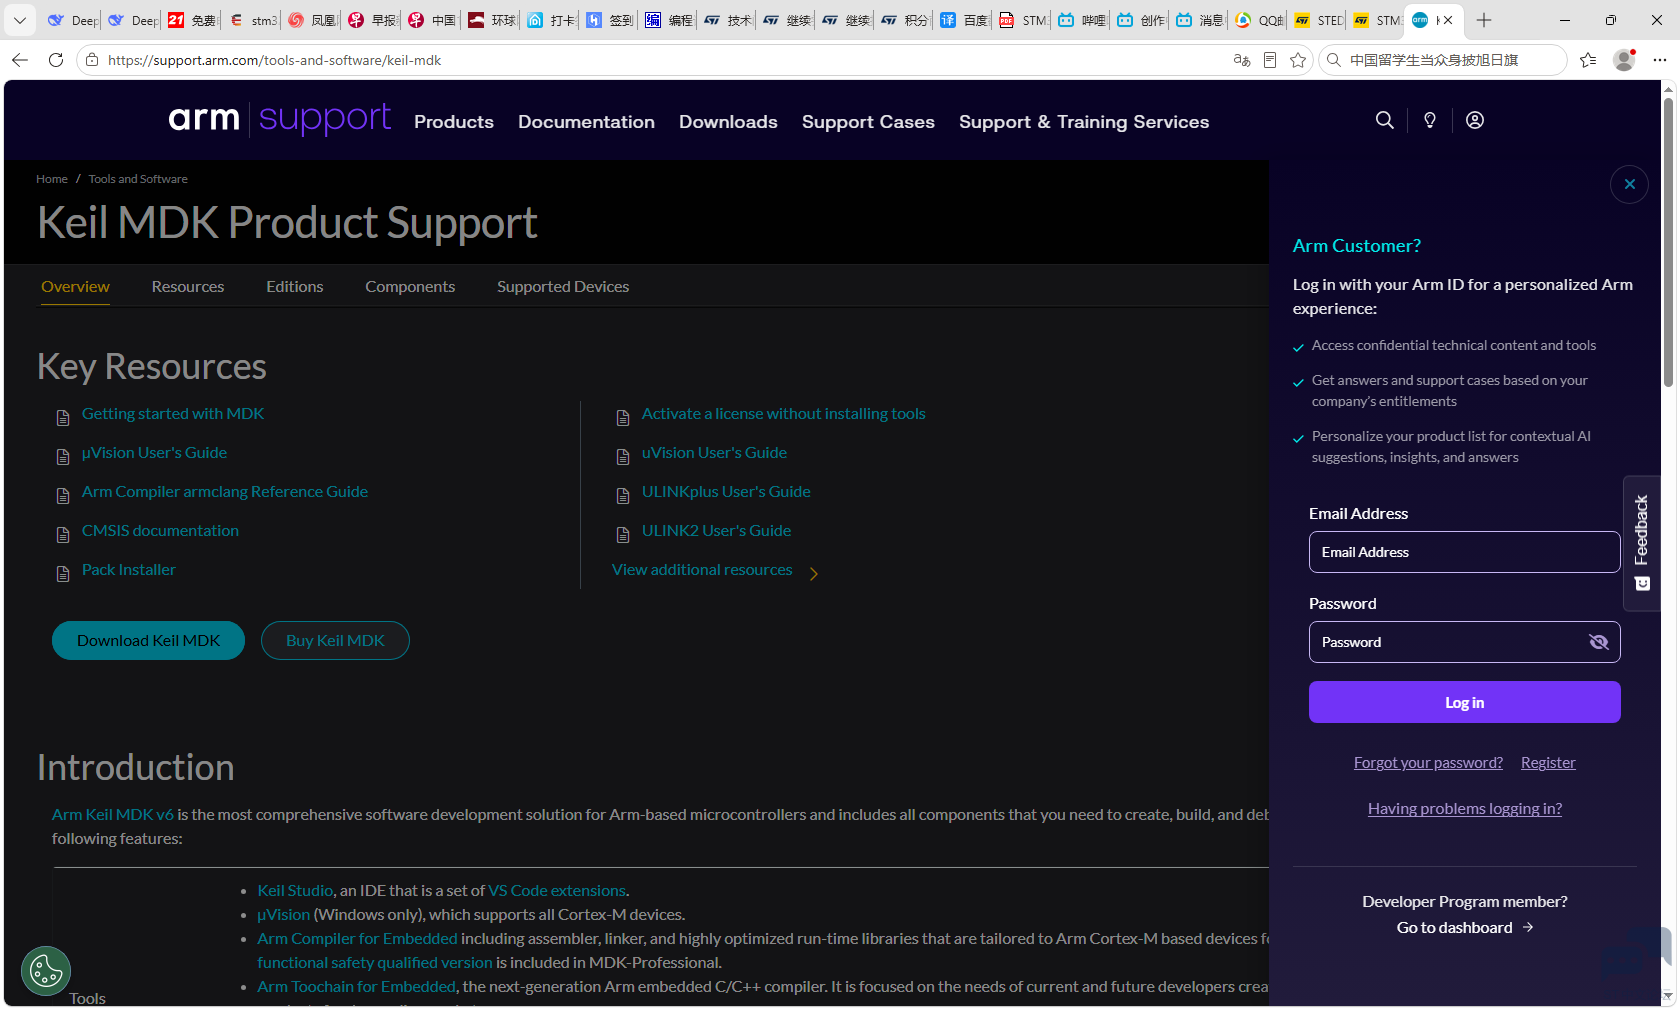Open Support Cases in navigation
The height and width of the screenshot is (1010, 1680).
click(x=868, y=122)
